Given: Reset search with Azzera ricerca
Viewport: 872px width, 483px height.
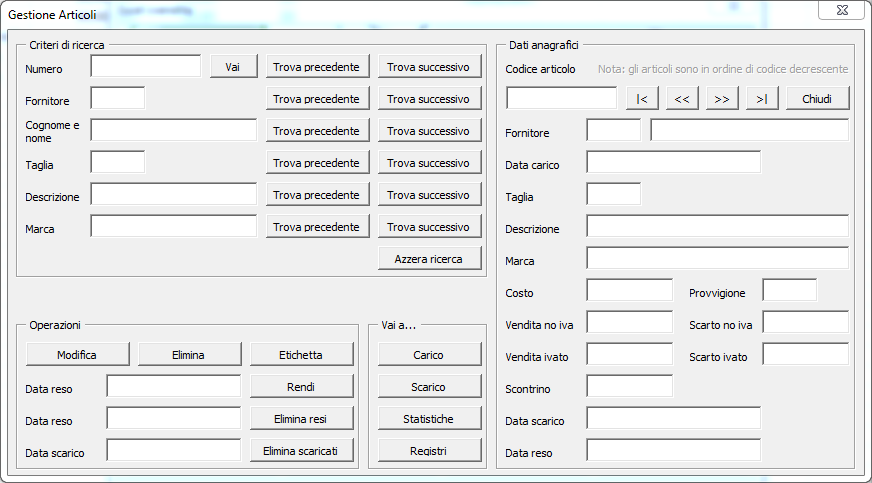Looking at the screenshot, I should [428, 259].
